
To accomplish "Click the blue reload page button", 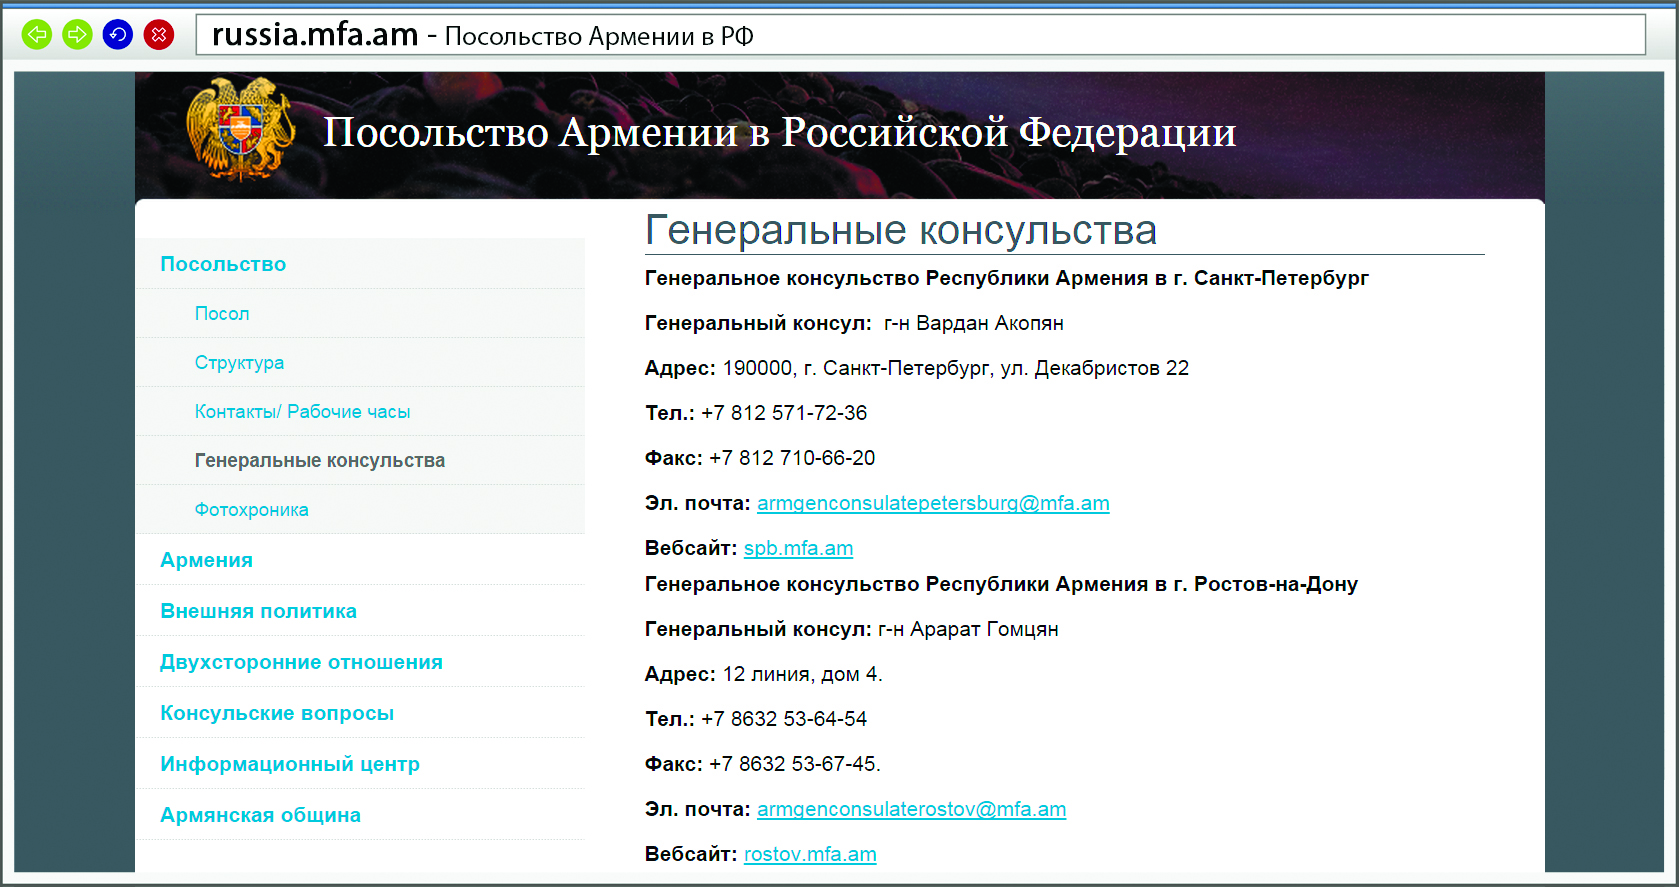I will 118,35.
